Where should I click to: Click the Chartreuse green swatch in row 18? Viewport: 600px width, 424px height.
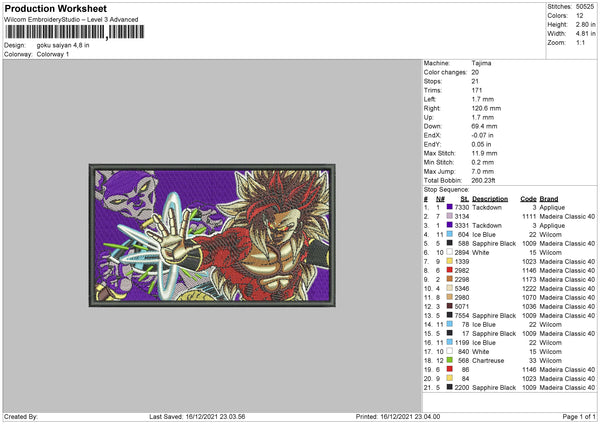tap(450, 360)
